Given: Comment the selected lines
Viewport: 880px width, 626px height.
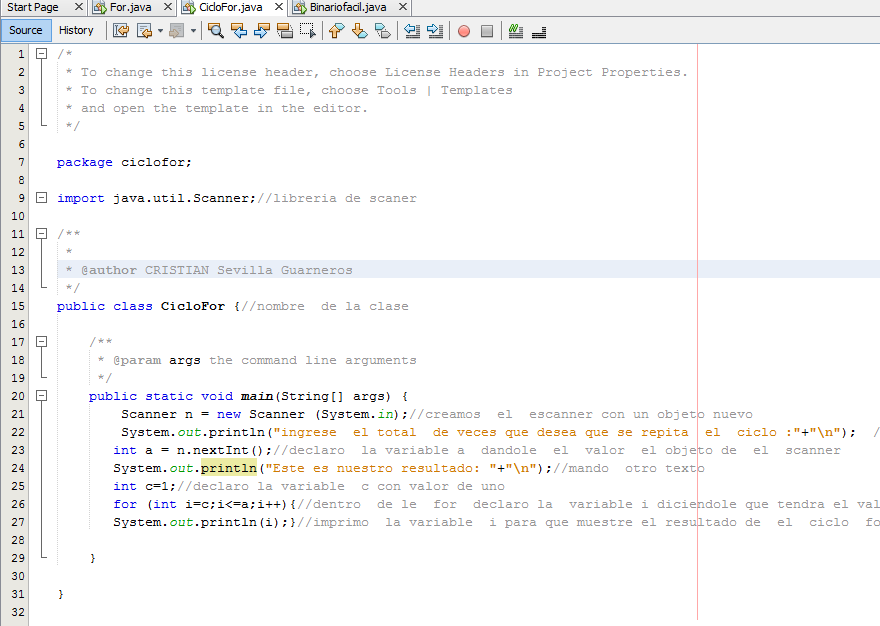Looking at the screenshot, I should (x=515, y=31).
